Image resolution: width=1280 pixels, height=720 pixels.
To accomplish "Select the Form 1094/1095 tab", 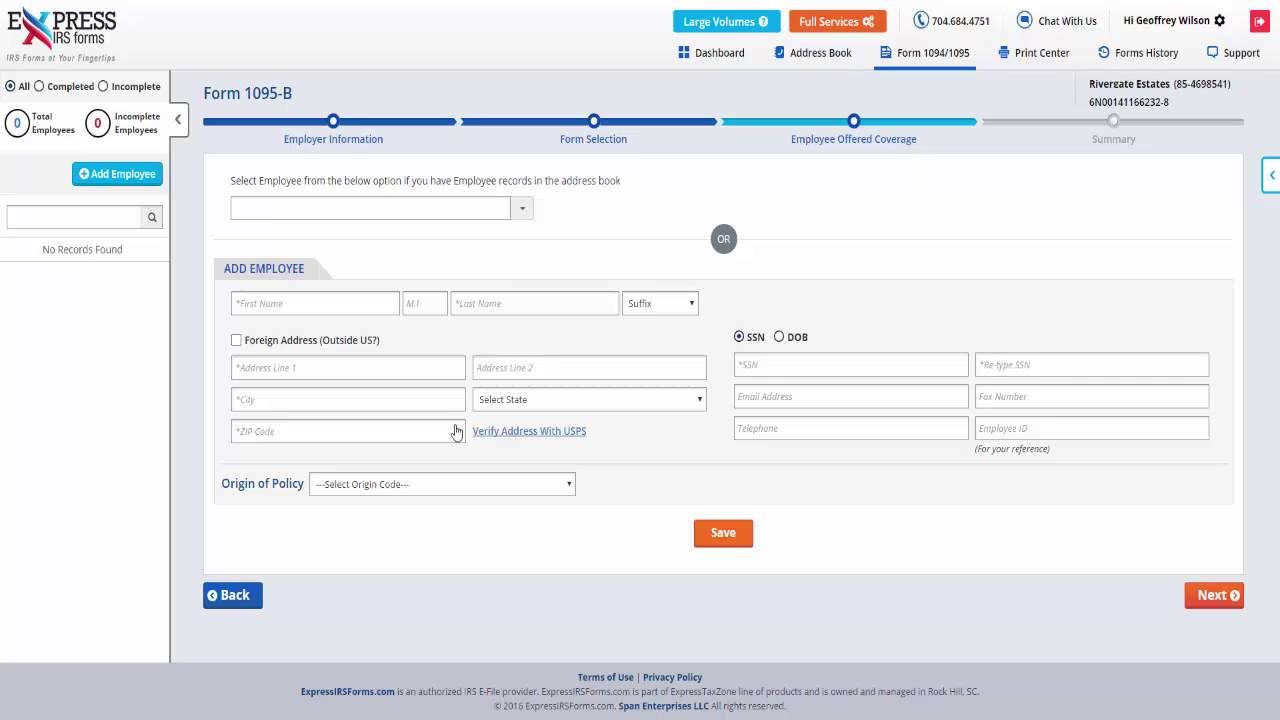I will 925,53.
